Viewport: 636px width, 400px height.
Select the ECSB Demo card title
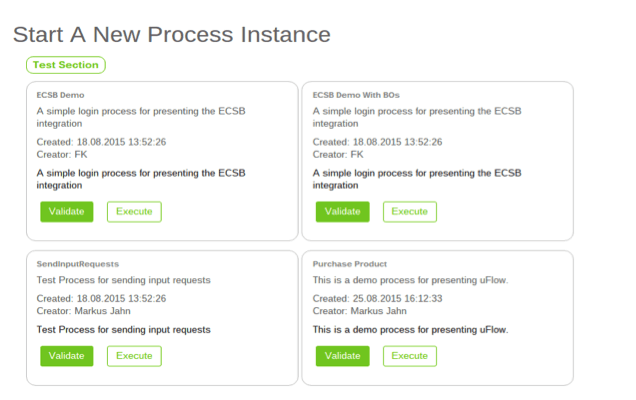click(60, 95)
